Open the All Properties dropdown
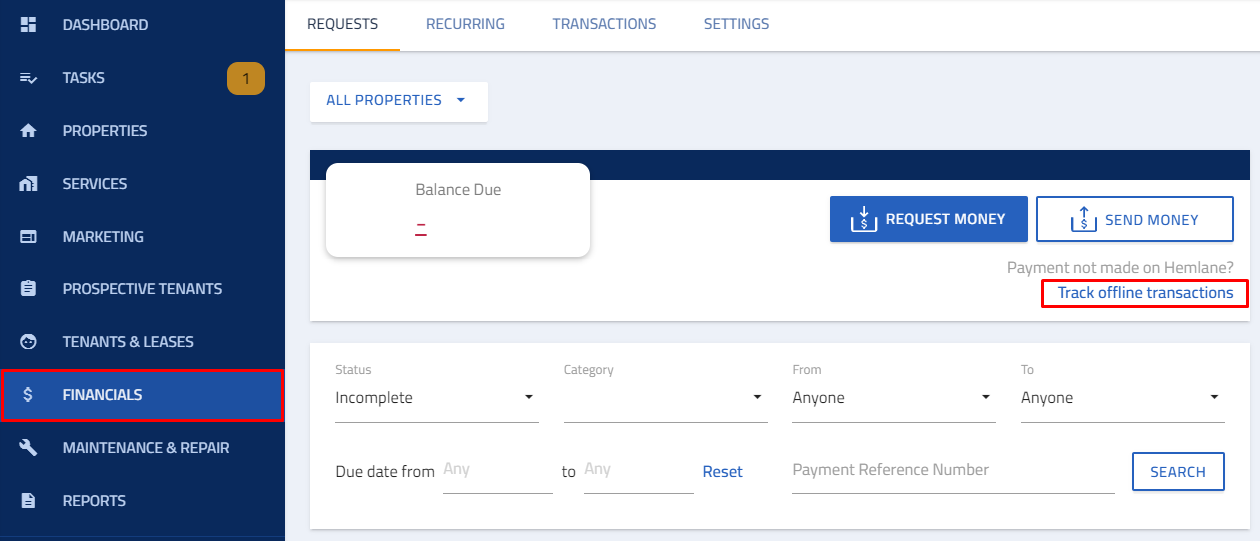The height and width of the screenshot is (541, 1260). click(x=398, y=101)
